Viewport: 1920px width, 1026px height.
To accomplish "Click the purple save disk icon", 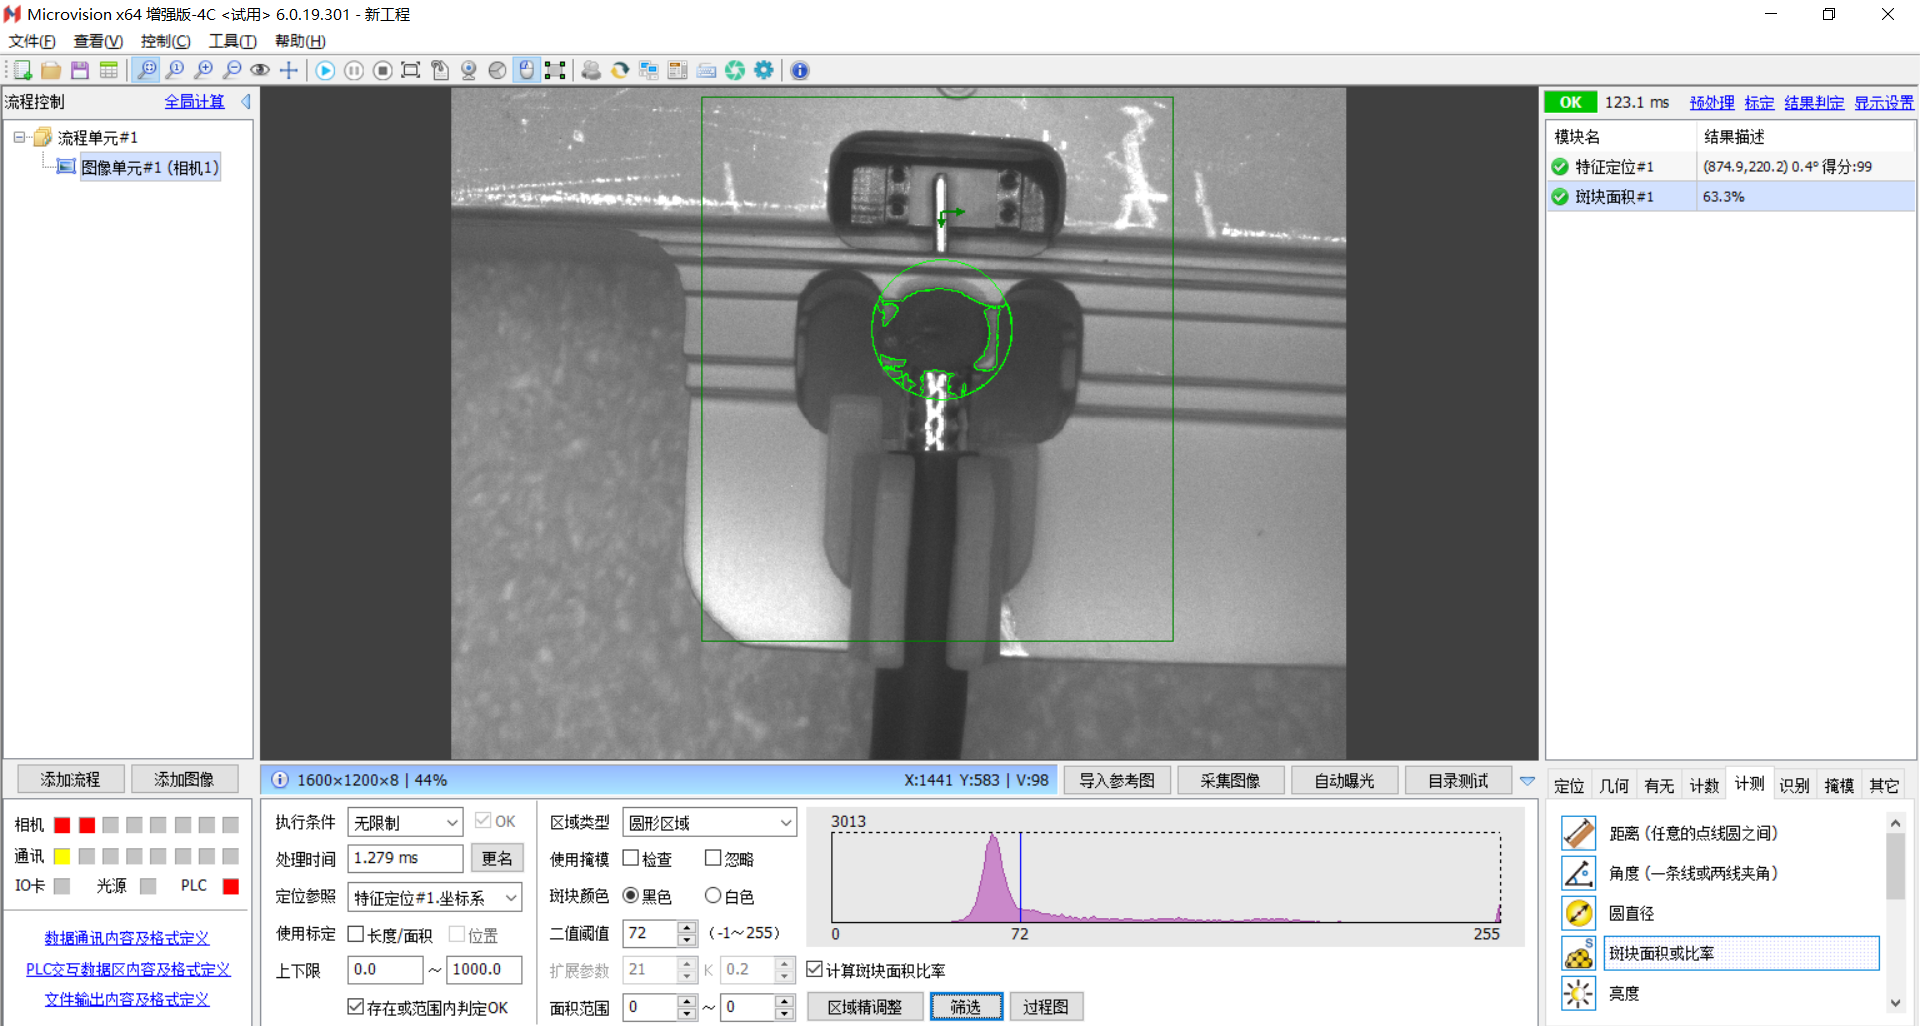I will point(80,70).
